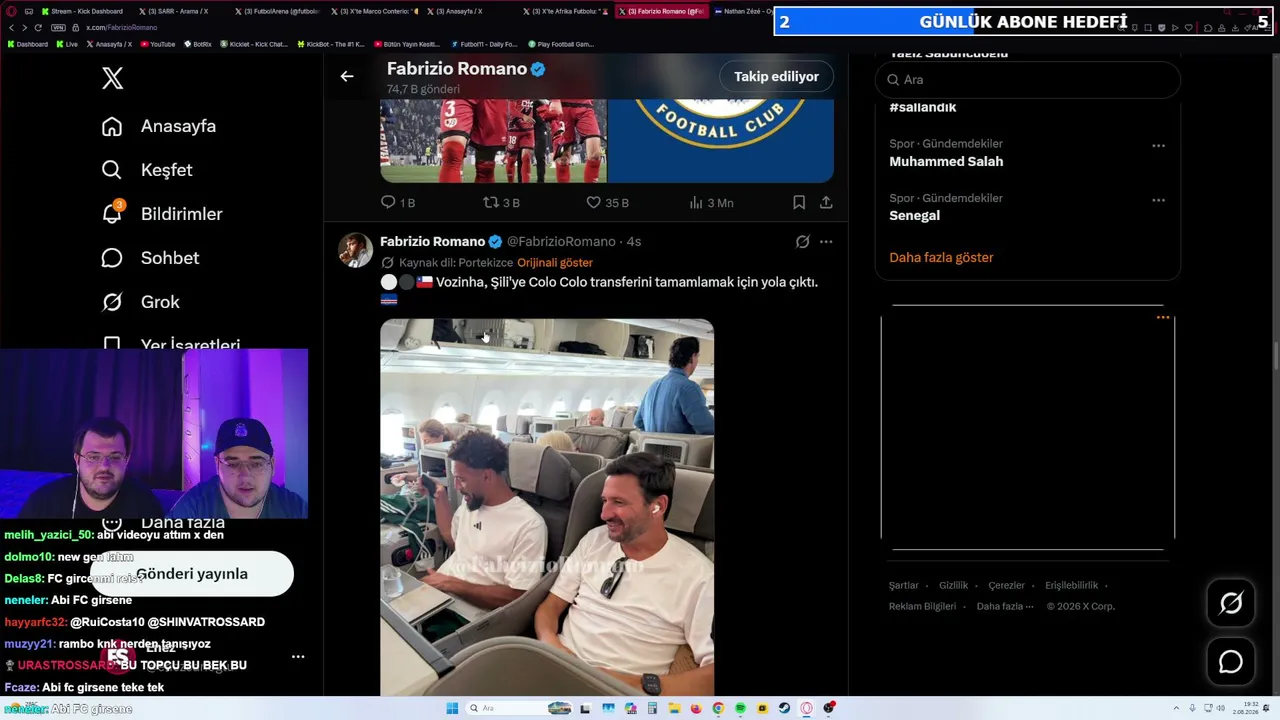Viewport: 1280px width, 720px height.
Task: Open Kicklet bookmark in bookmarks bar
Action: click(x=255, y=44)
